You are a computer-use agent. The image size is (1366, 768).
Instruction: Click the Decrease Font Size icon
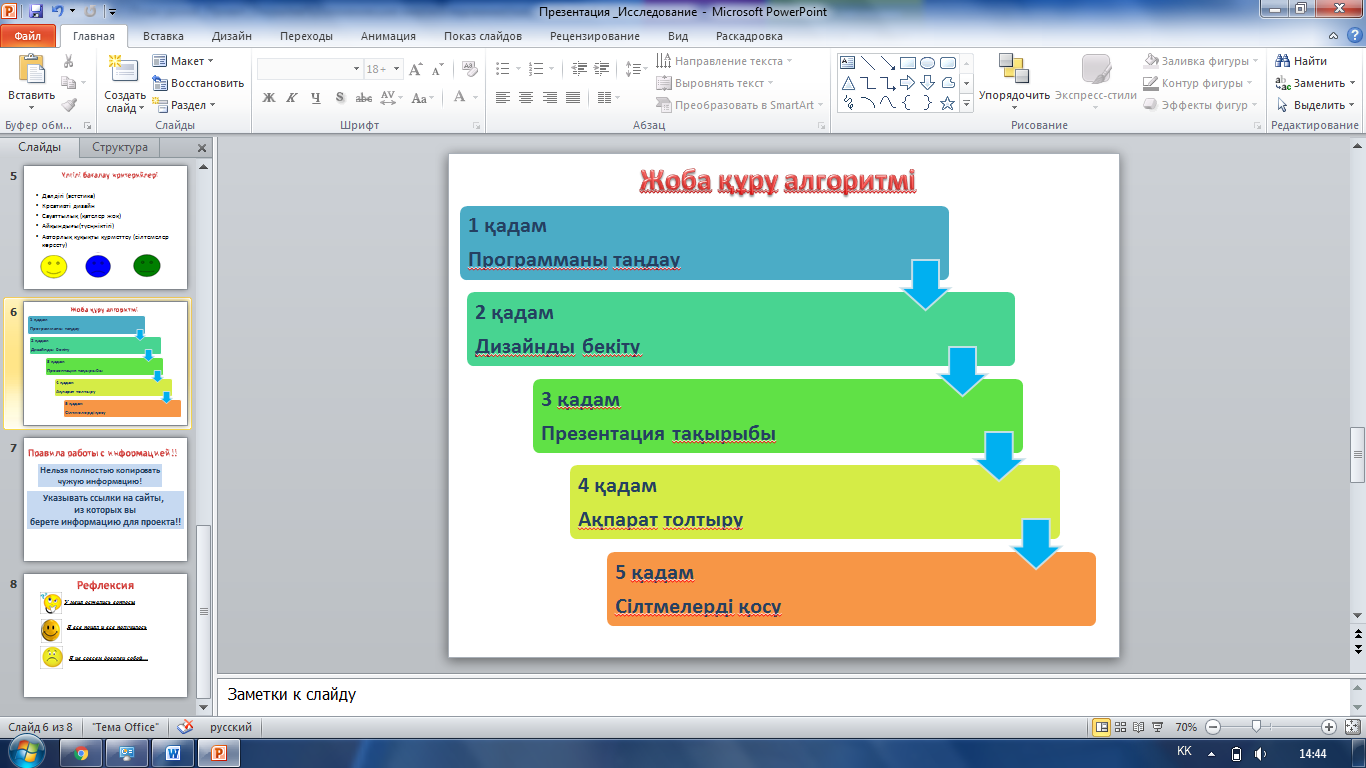pos(436,69)
